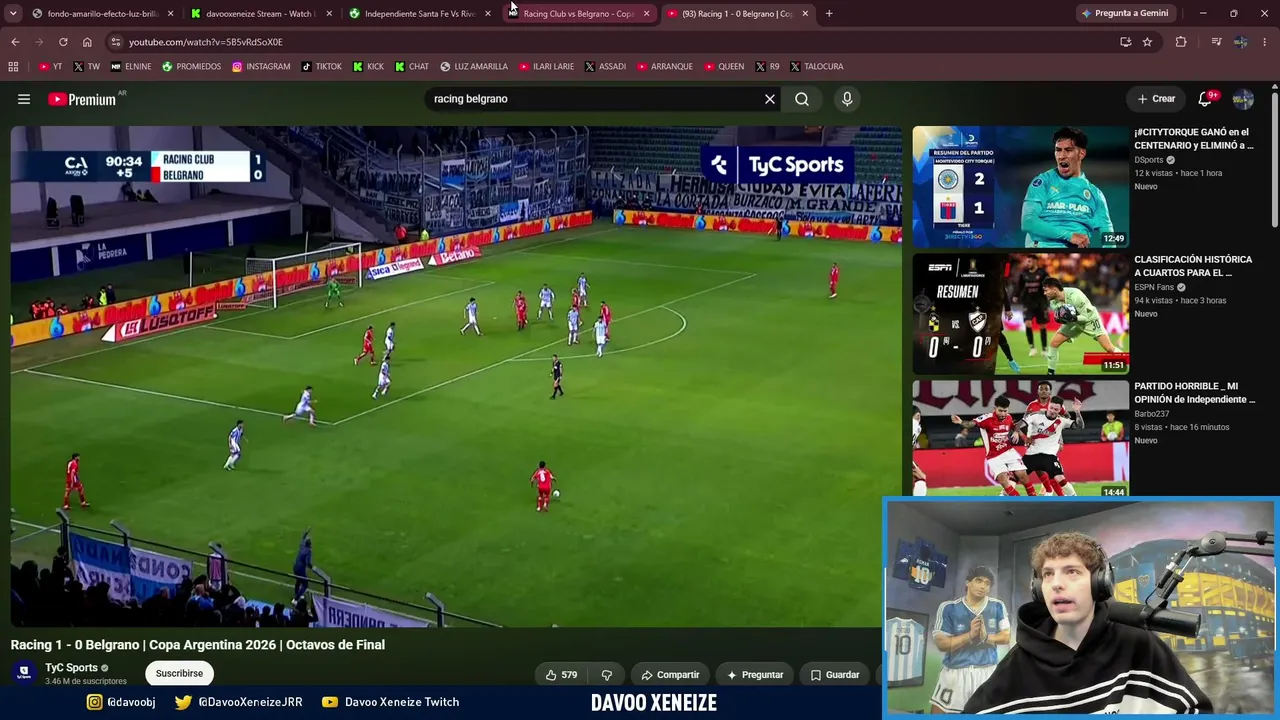Open a new browser tab
Image resolution: width=1280 pixels, height=720 pixels.
pos(829,14)
